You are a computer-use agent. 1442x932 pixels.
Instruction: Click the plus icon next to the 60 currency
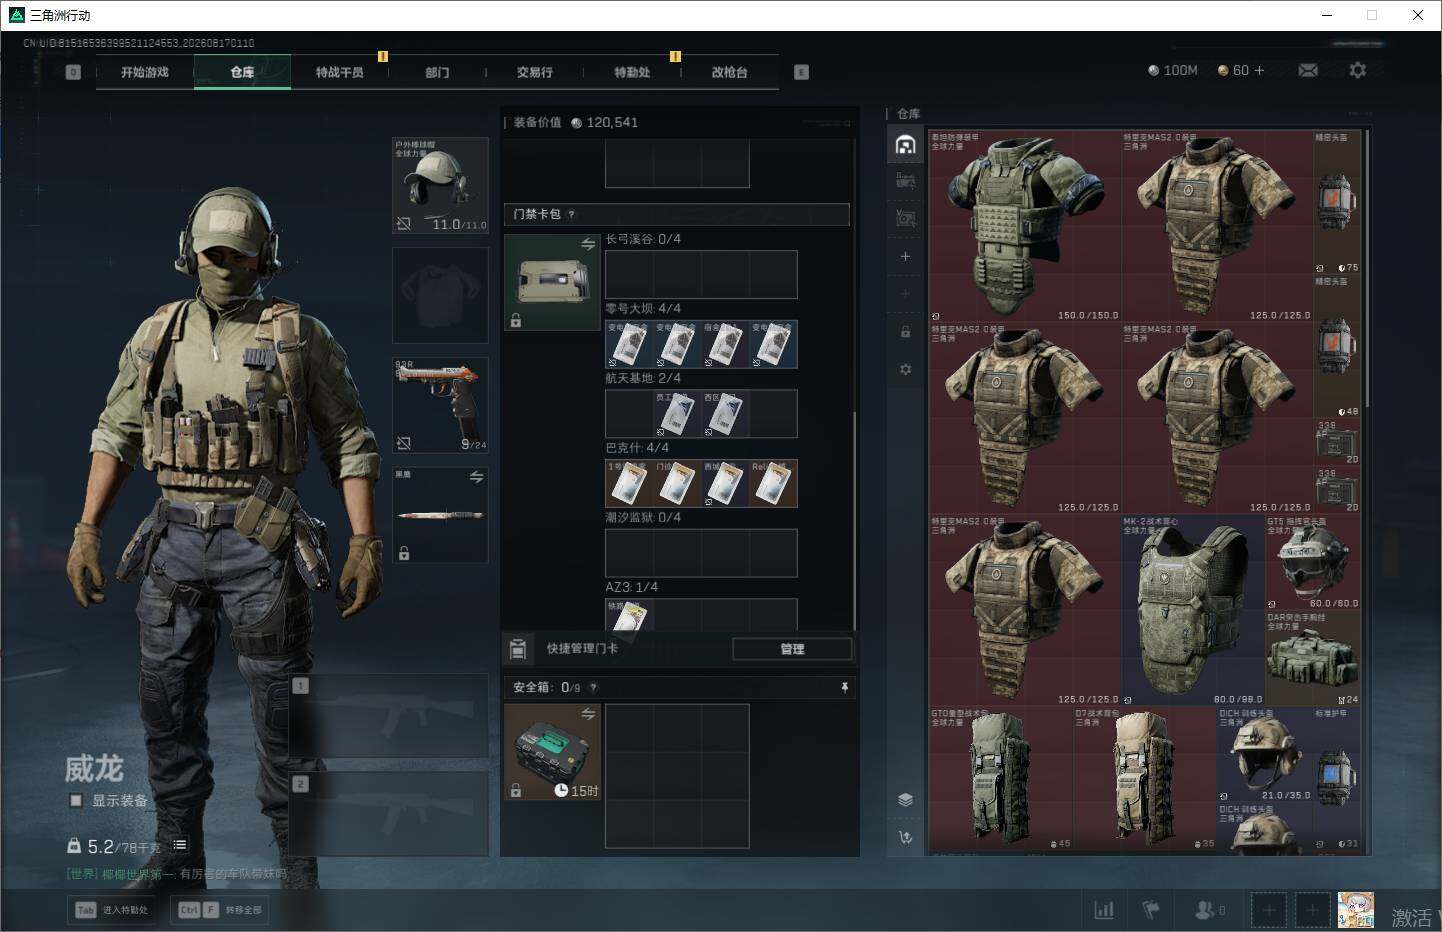1259,70
